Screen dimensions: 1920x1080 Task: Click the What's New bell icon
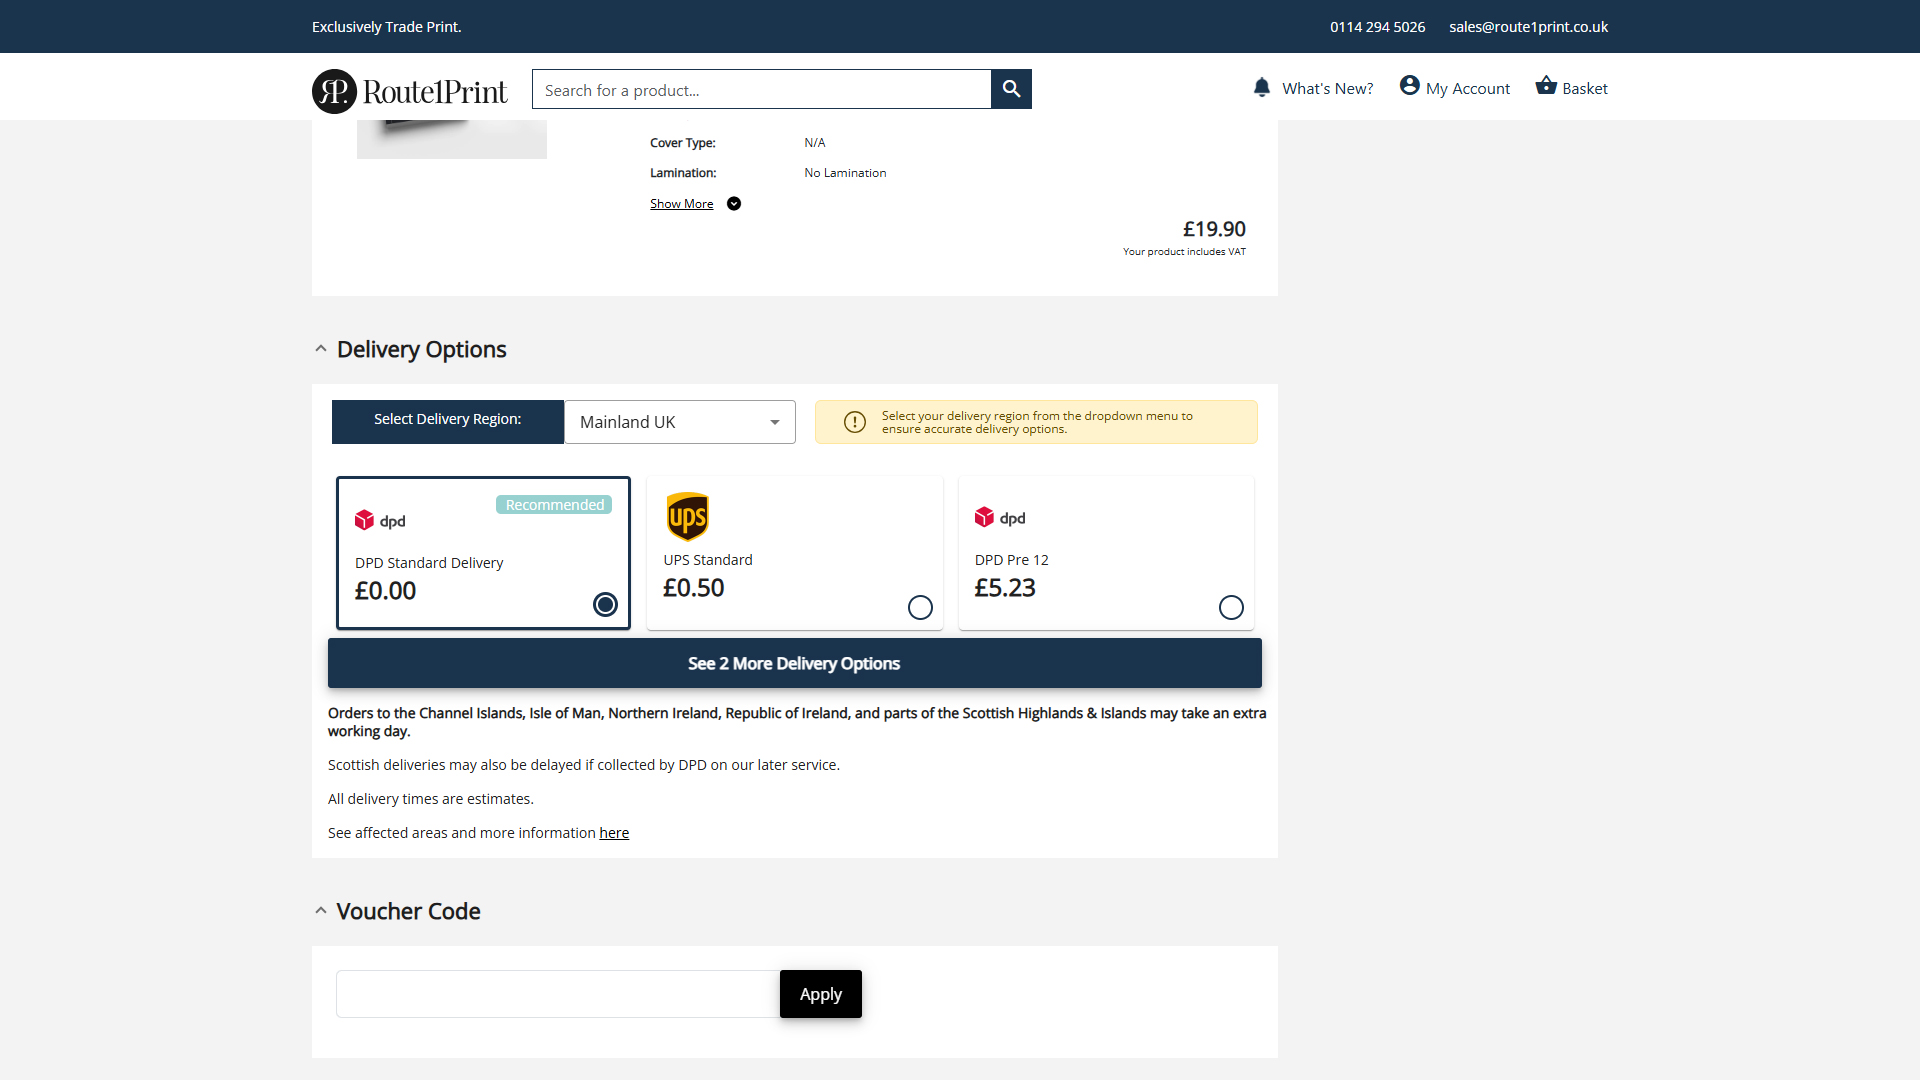[x=1262, y=87]
